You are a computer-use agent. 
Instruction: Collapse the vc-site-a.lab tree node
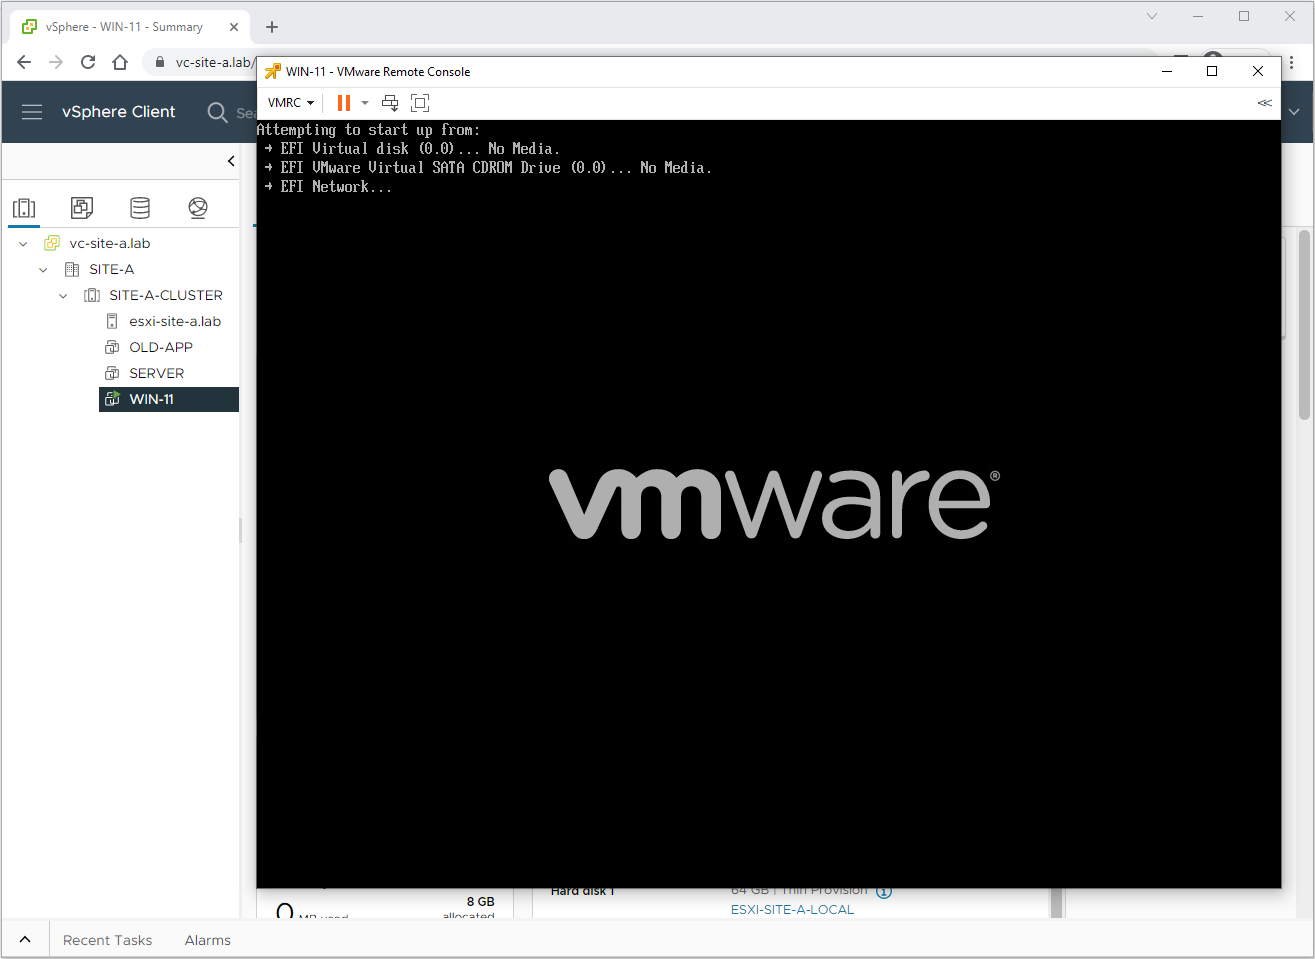tap(23, 244)
